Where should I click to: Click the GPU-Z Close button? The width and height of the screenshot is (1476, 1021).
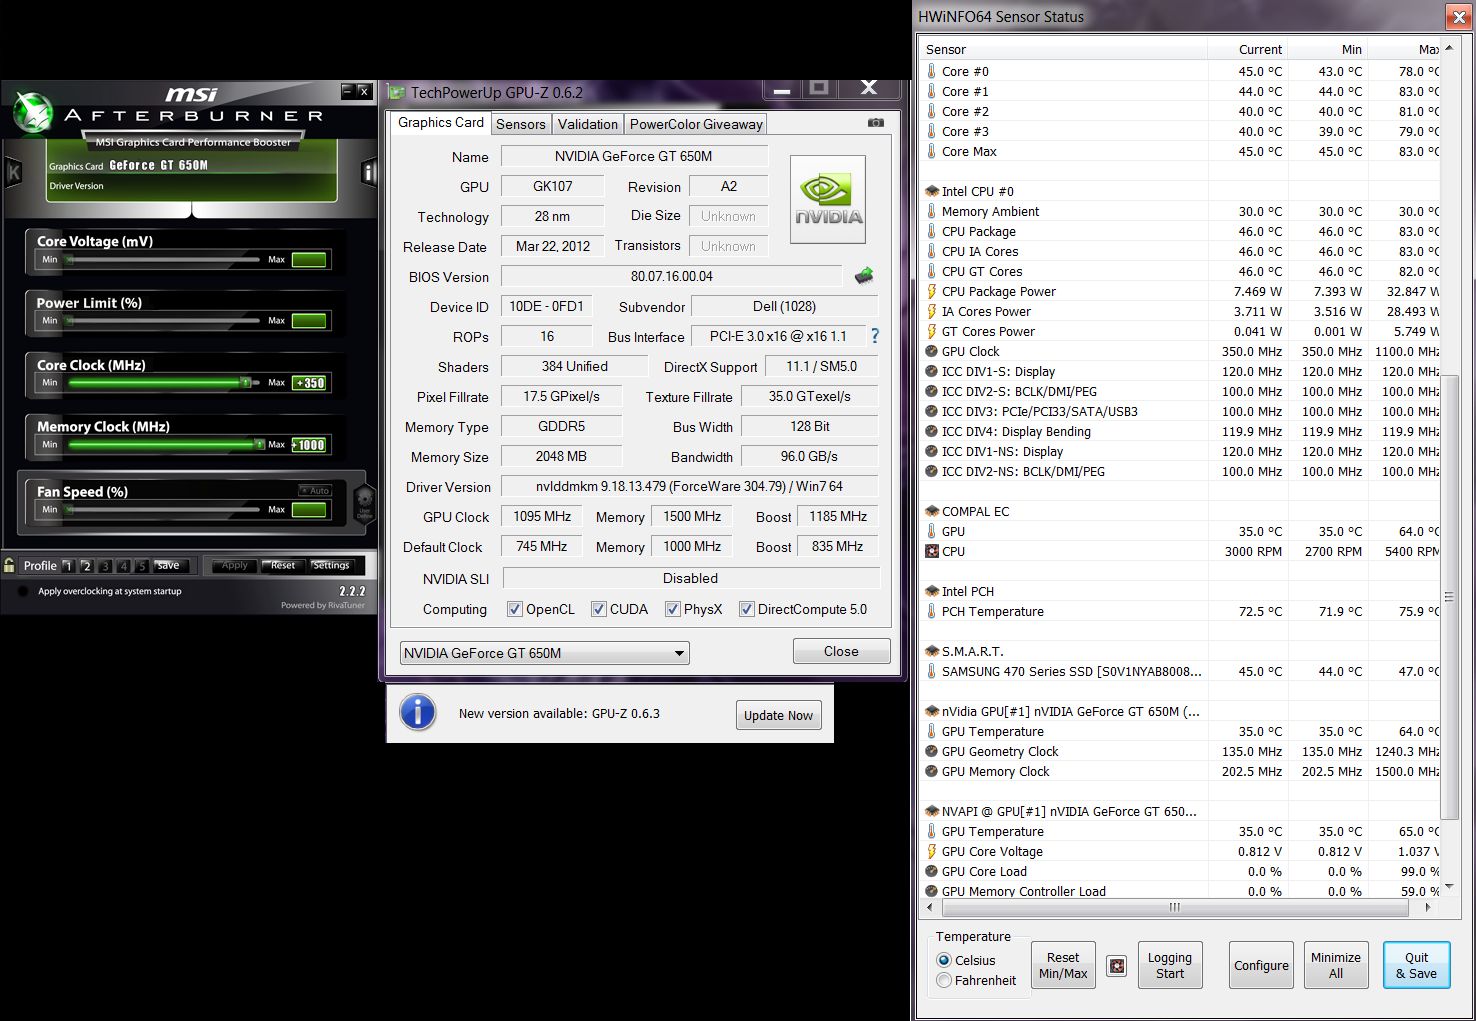pyautogui.click(x=841, y=651)
